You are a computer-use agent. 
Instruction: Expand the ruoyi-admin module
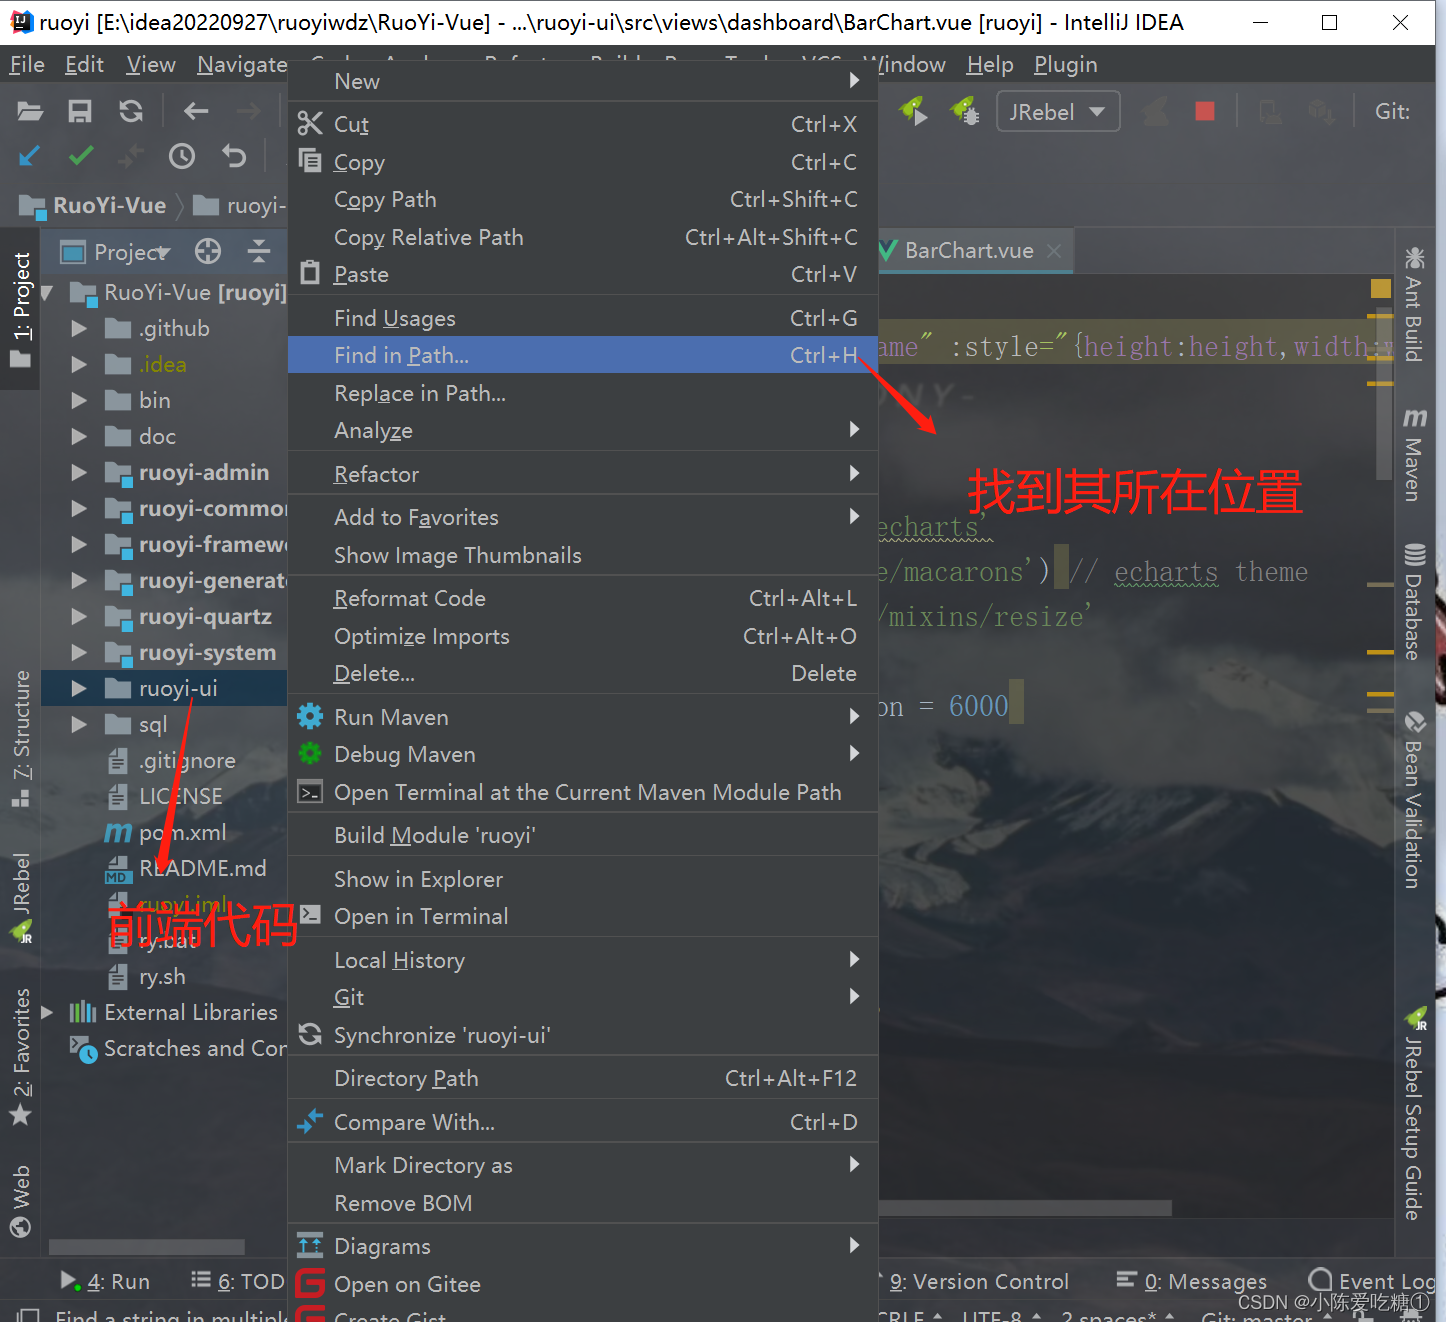[79, 472]
